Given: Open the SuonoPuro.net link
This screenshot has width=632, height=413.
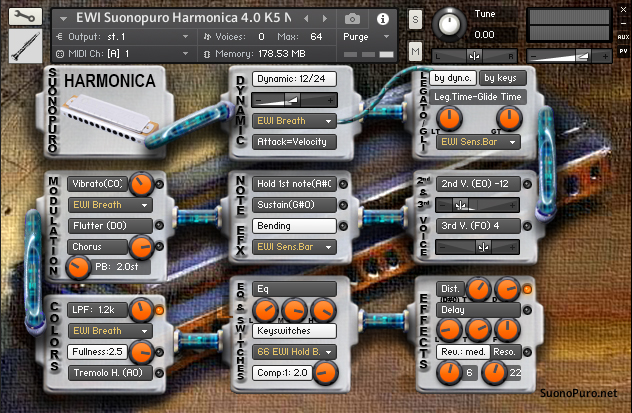Looking at the screenshot, I should (x=578, y=393).
